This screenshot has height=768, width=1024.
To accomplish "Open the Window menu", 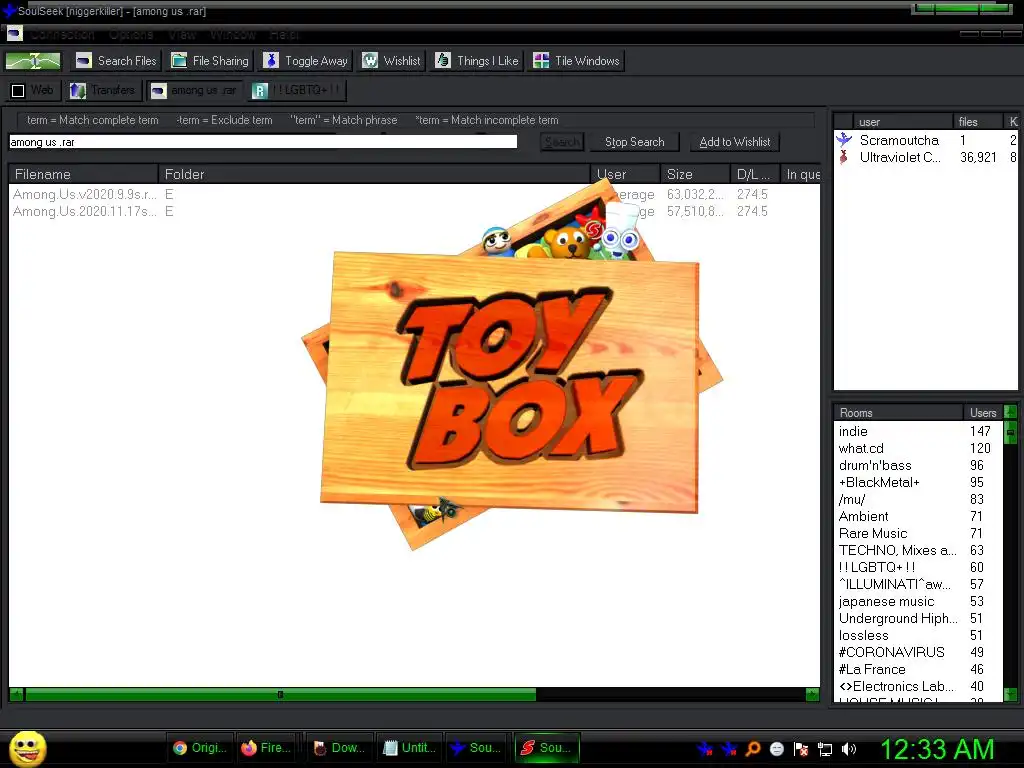I will [232, 35].
